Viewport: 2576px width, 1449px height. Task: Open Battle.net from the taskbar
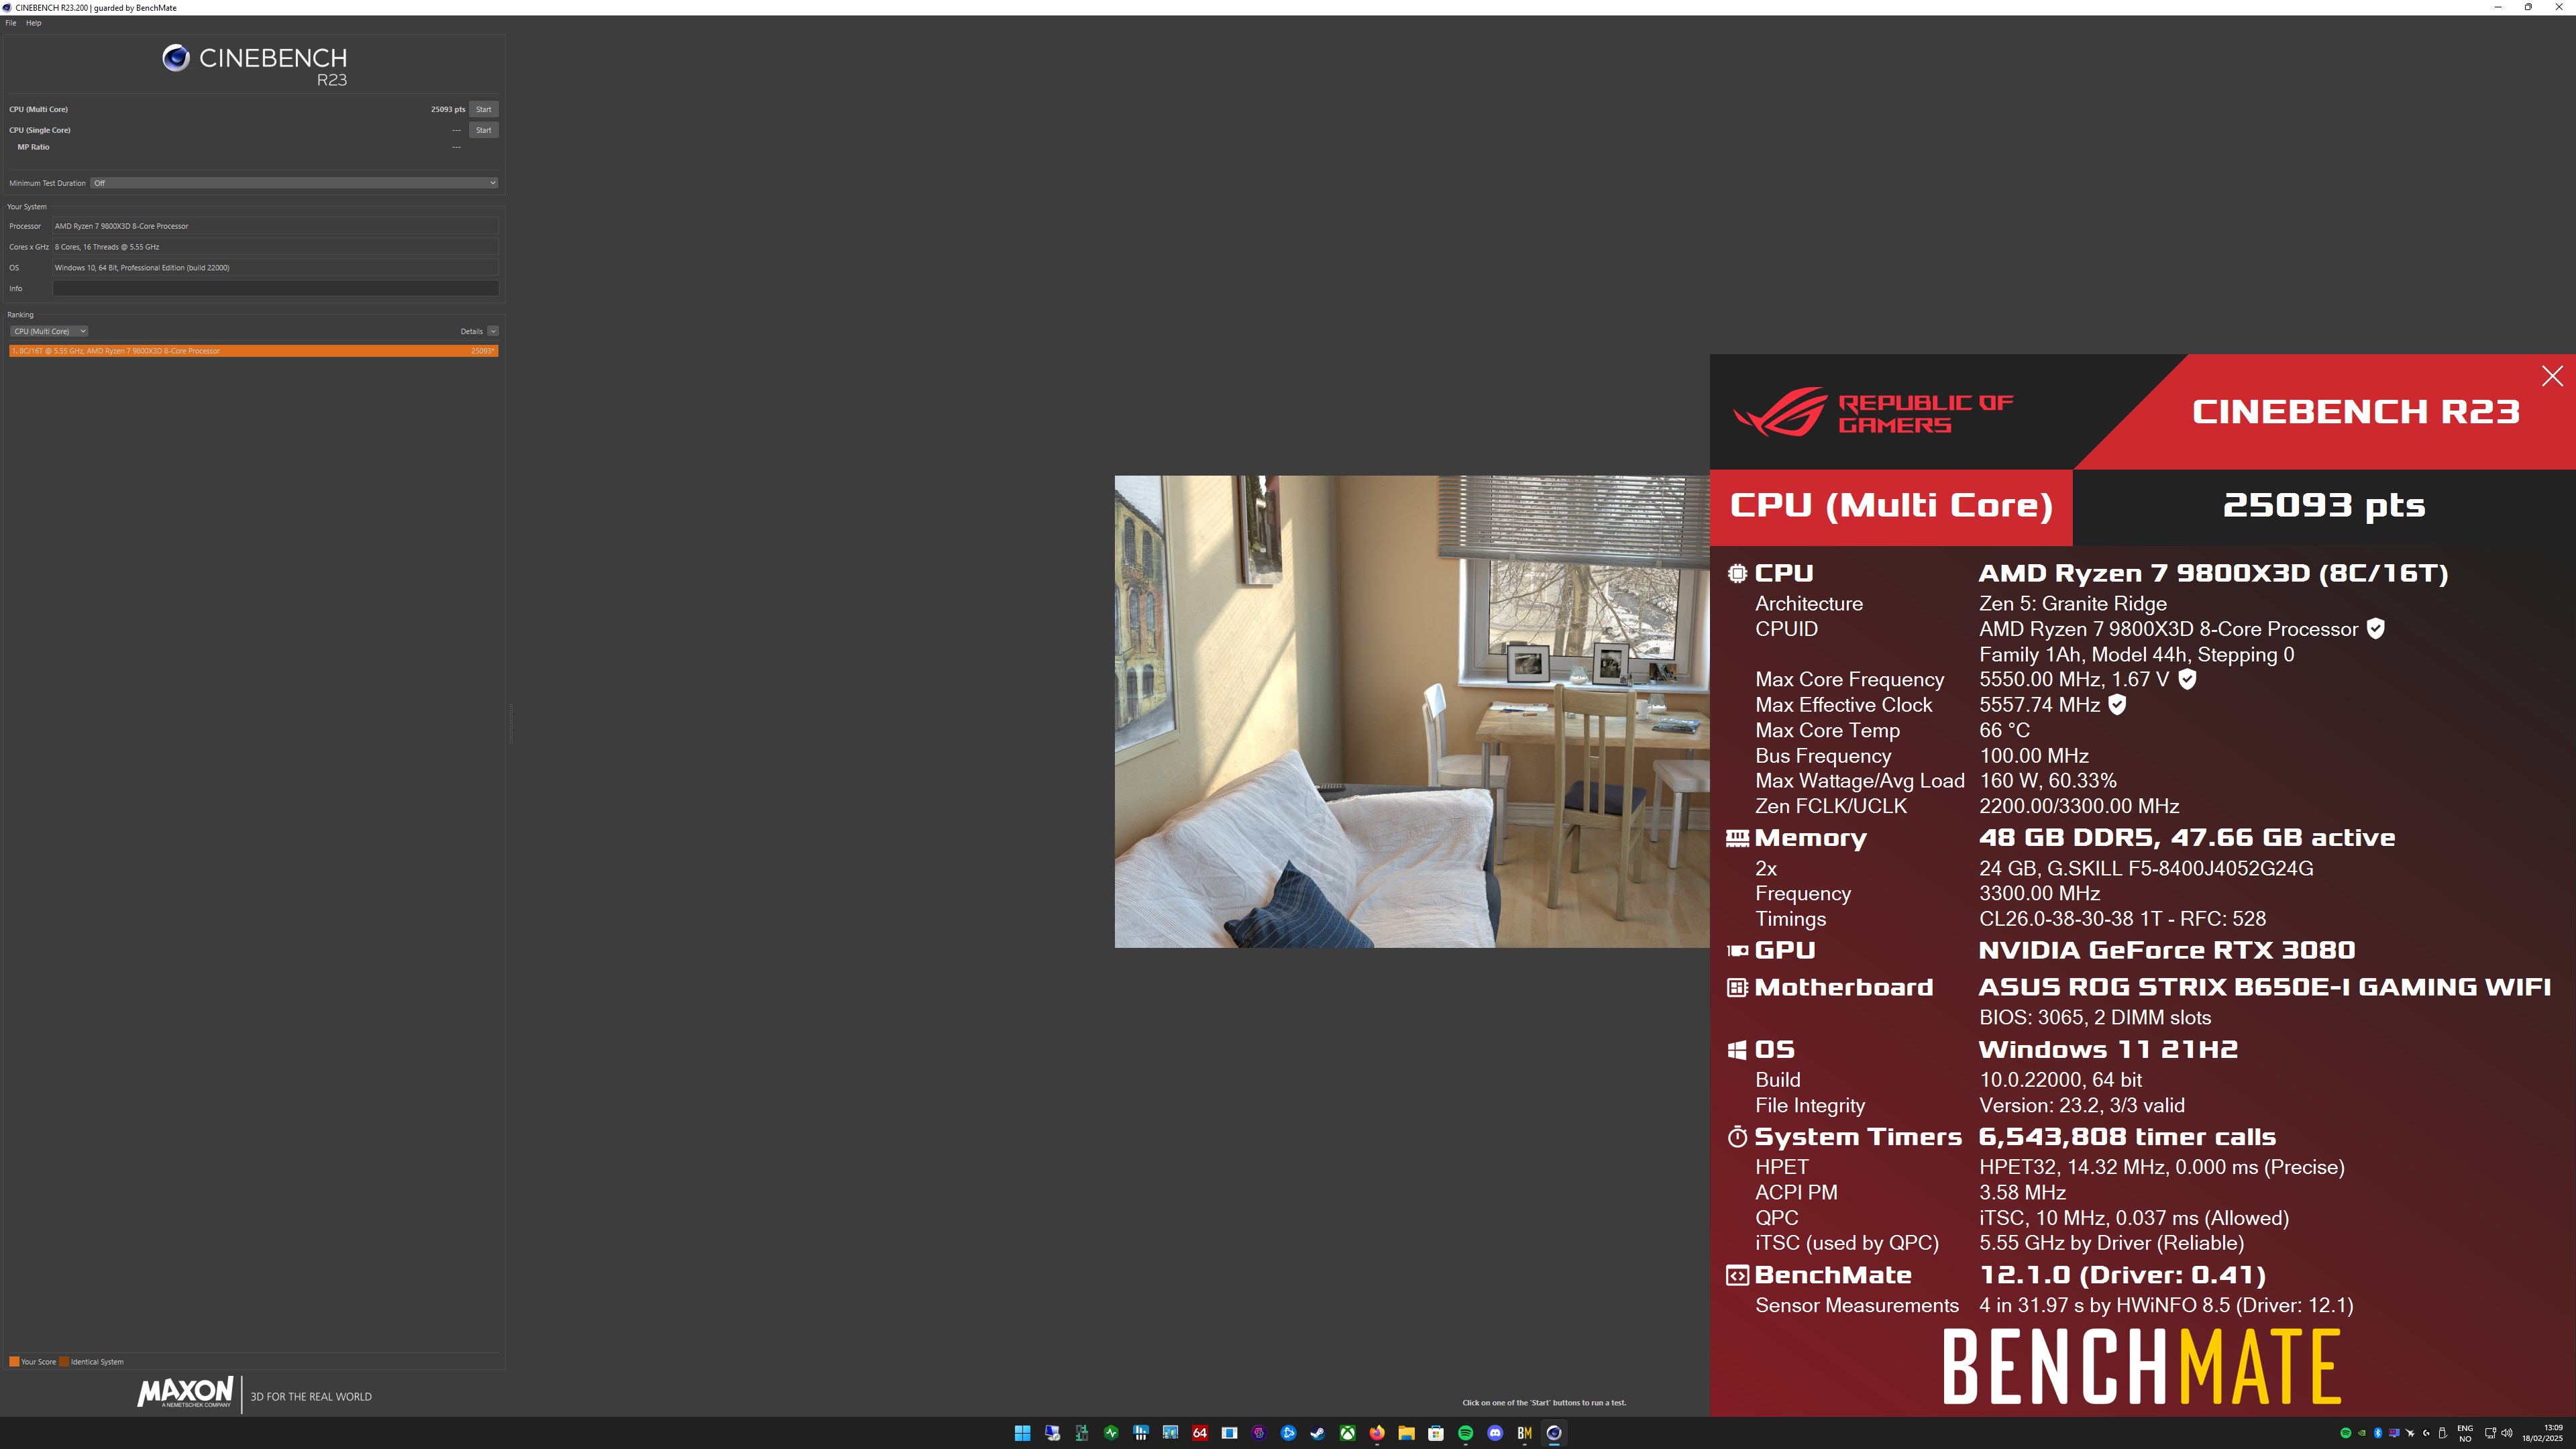1289,1433
